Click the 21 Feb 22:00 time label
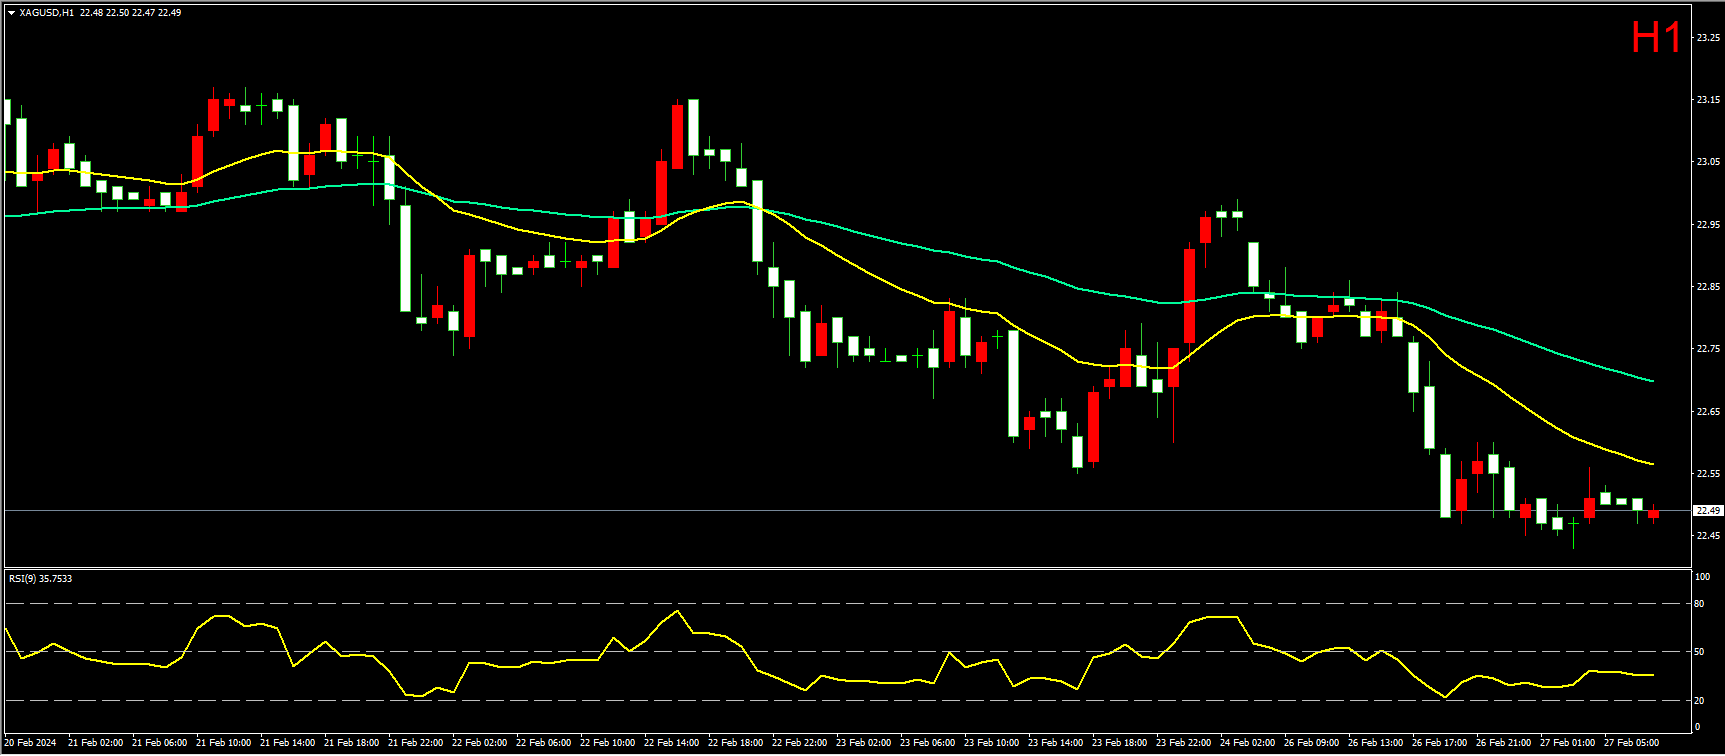 tap(415, 743)
